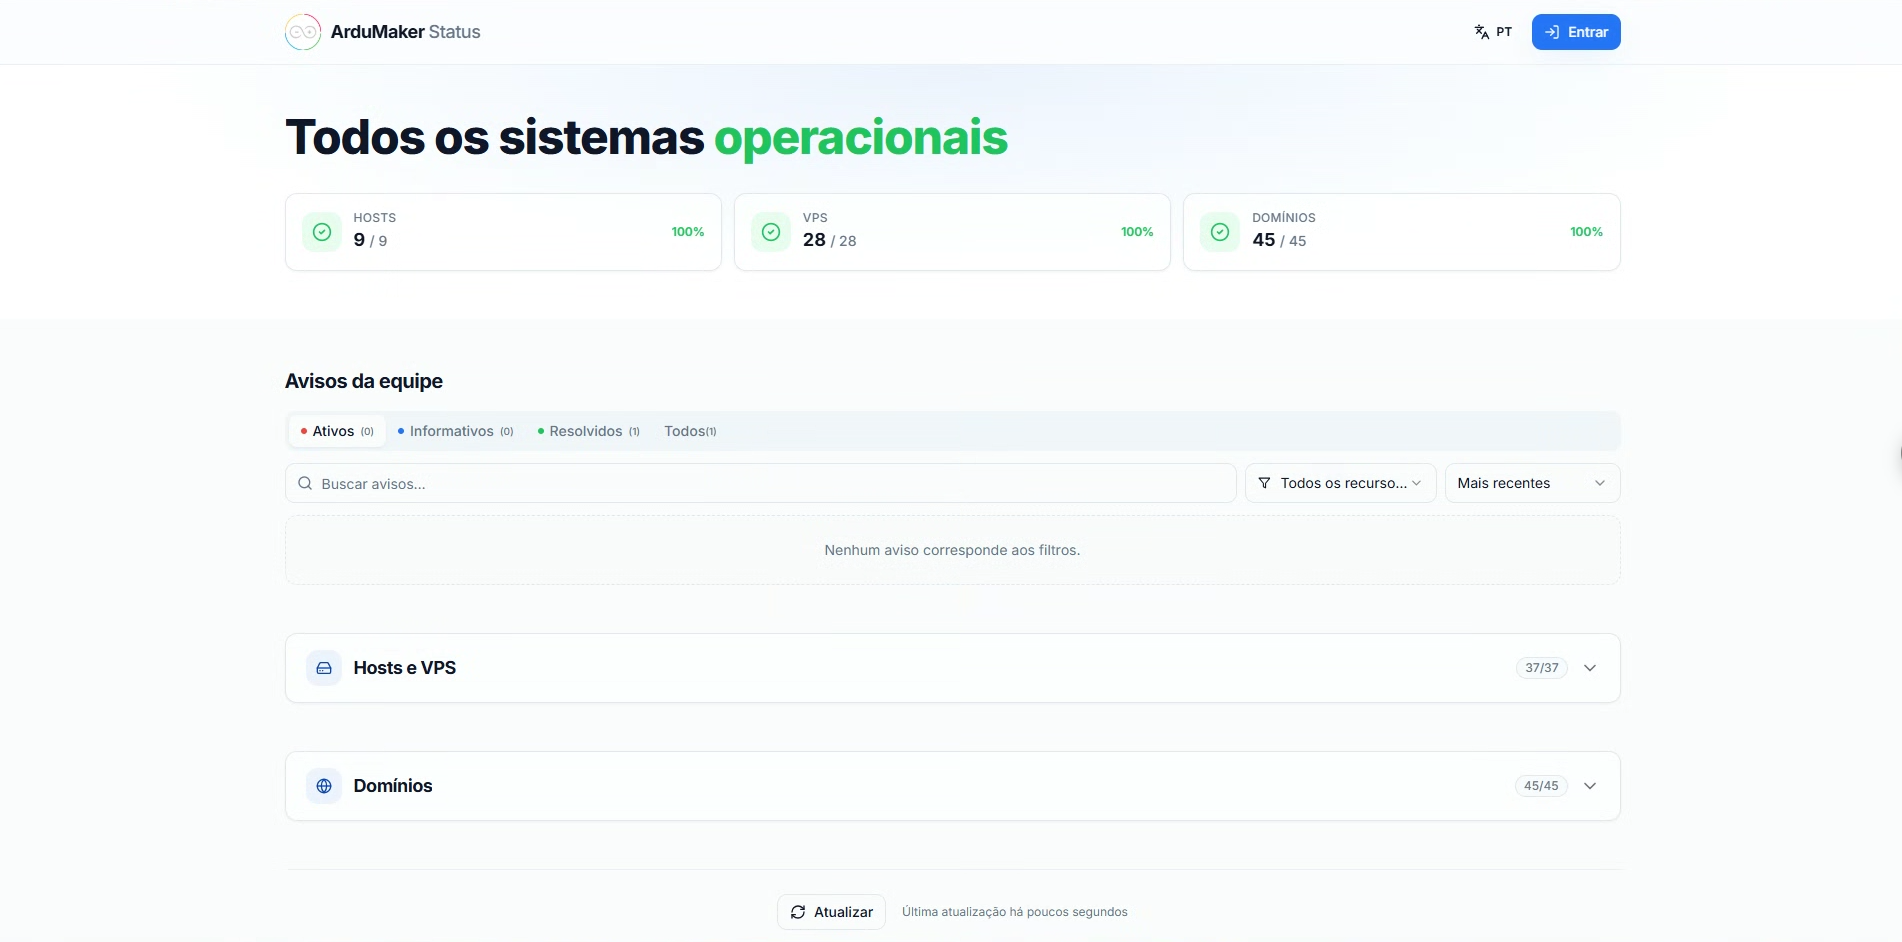Click the 45/45 badge

(x=1541, y=786)
